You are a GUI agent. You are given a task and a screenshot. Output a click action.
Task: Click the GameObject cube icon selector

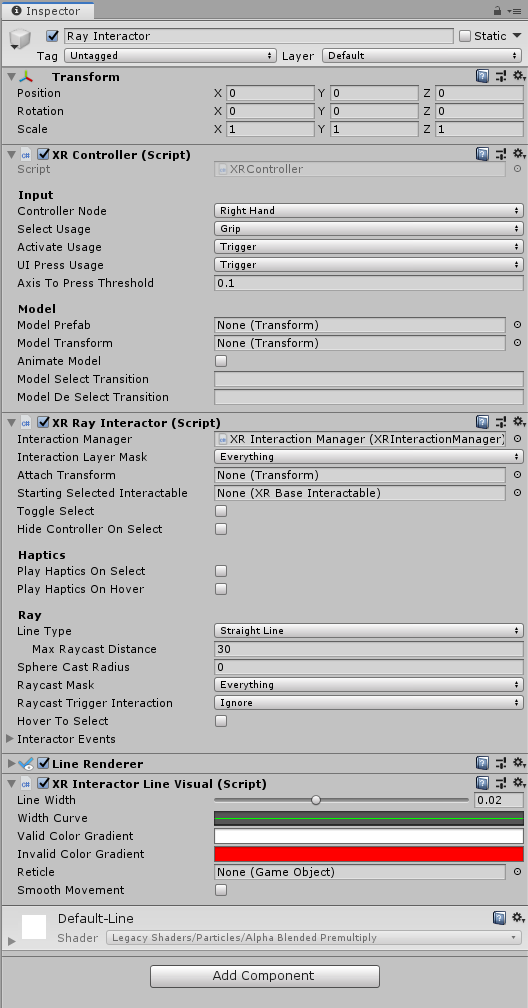20,40
